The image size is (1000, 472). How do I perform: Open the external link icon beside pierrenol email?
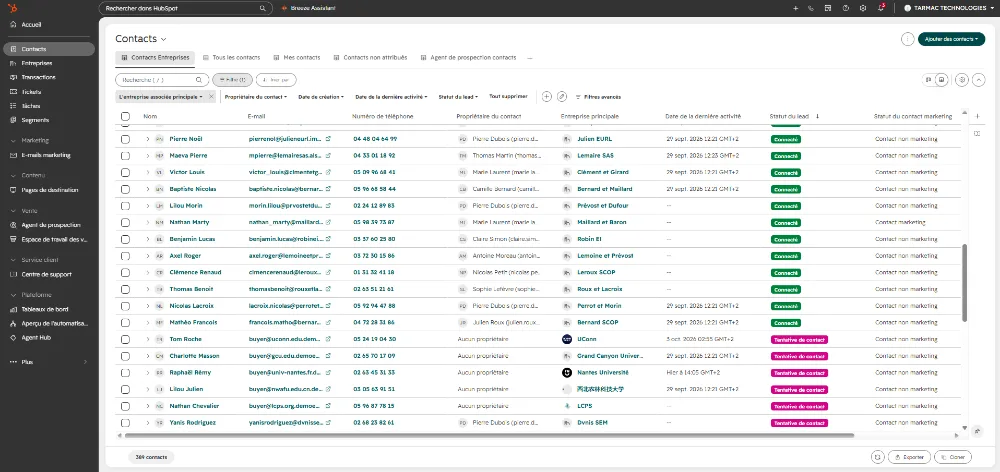328,138
